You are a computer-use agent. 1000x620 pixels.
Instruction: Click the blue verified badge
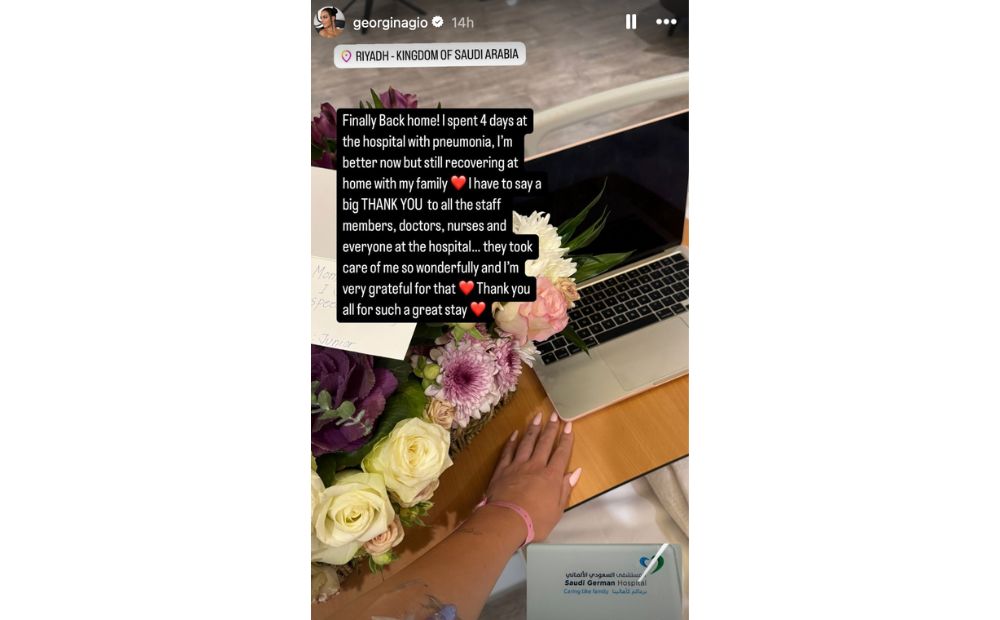click(438, 22)
